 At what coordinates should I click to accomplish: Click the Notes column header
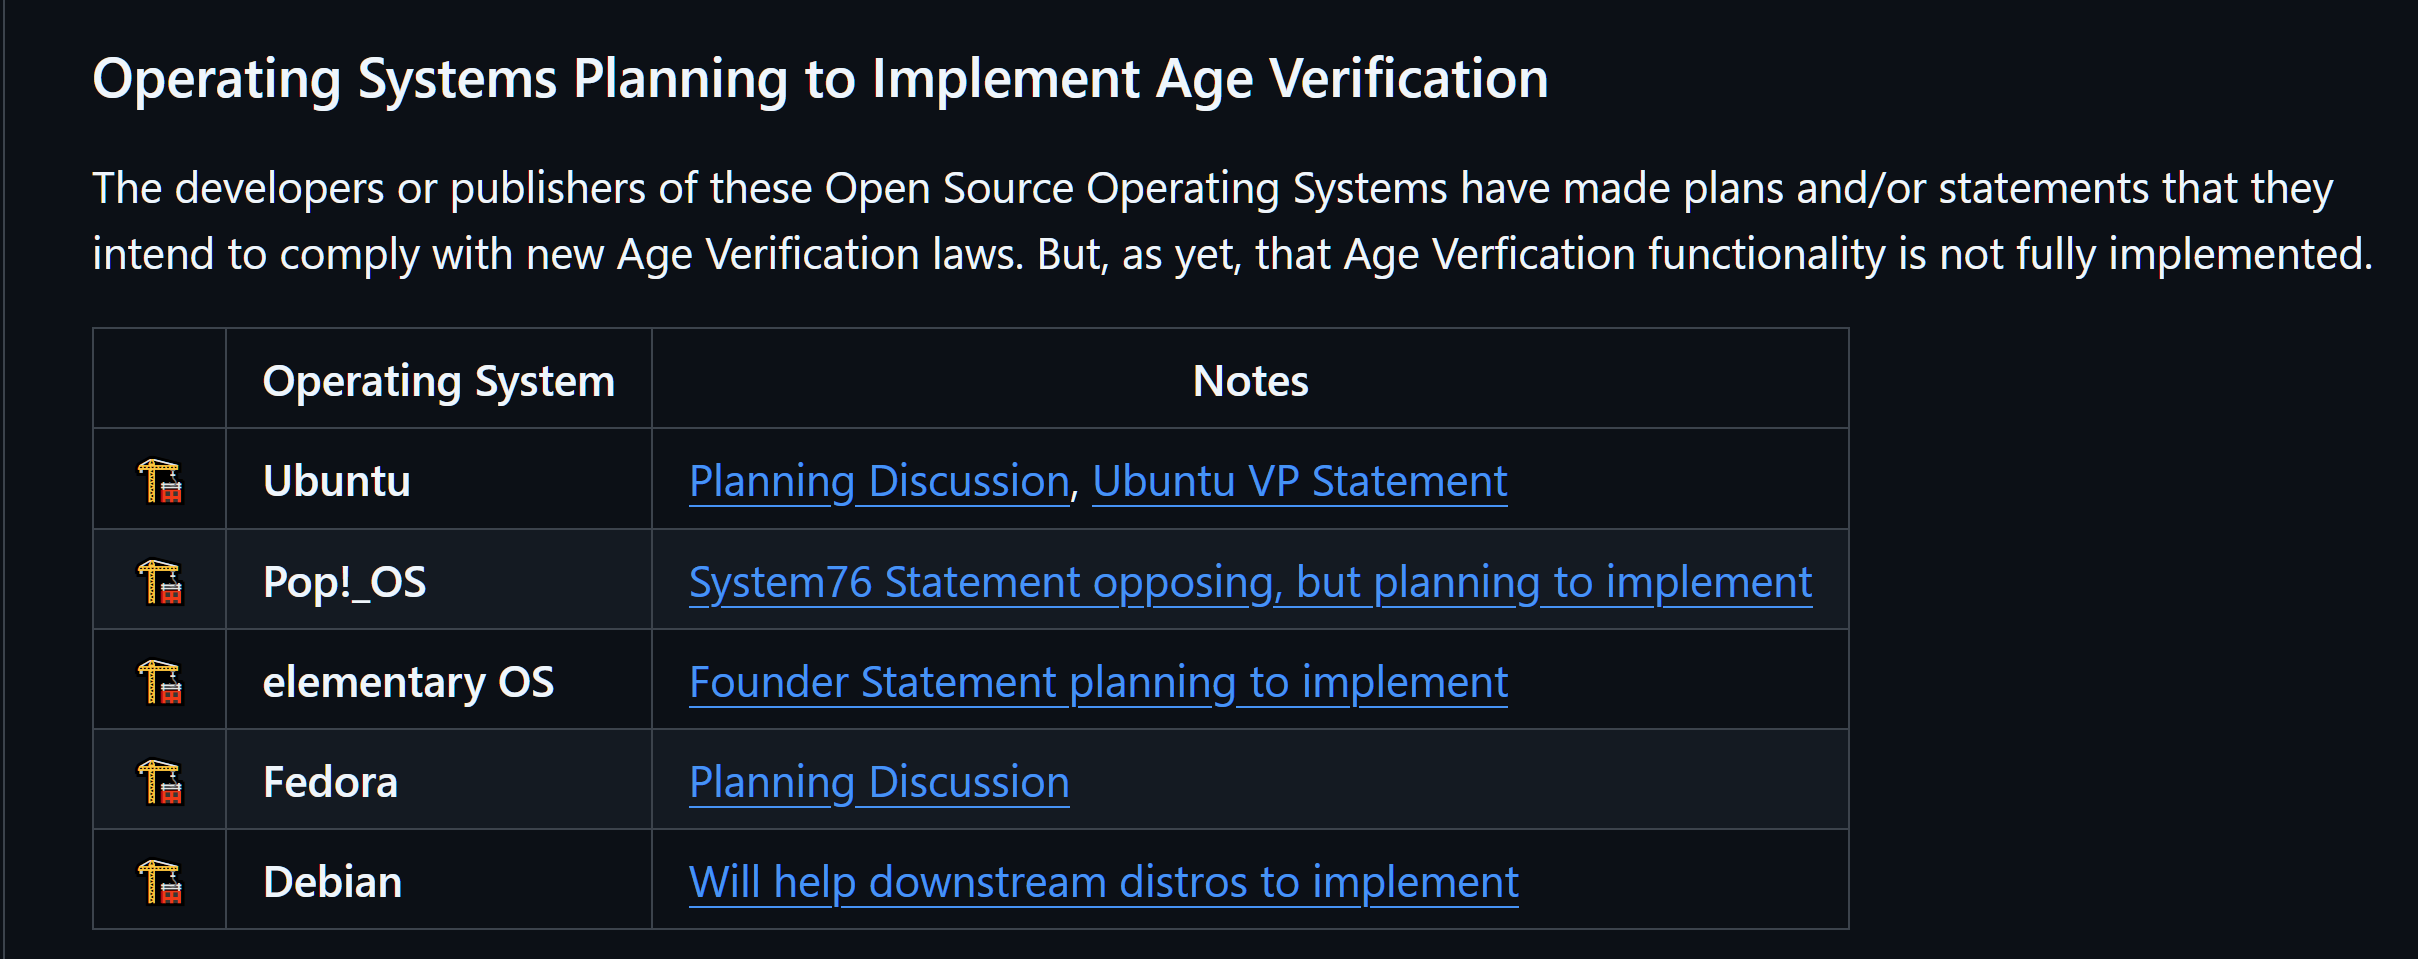coord(1250,381)
